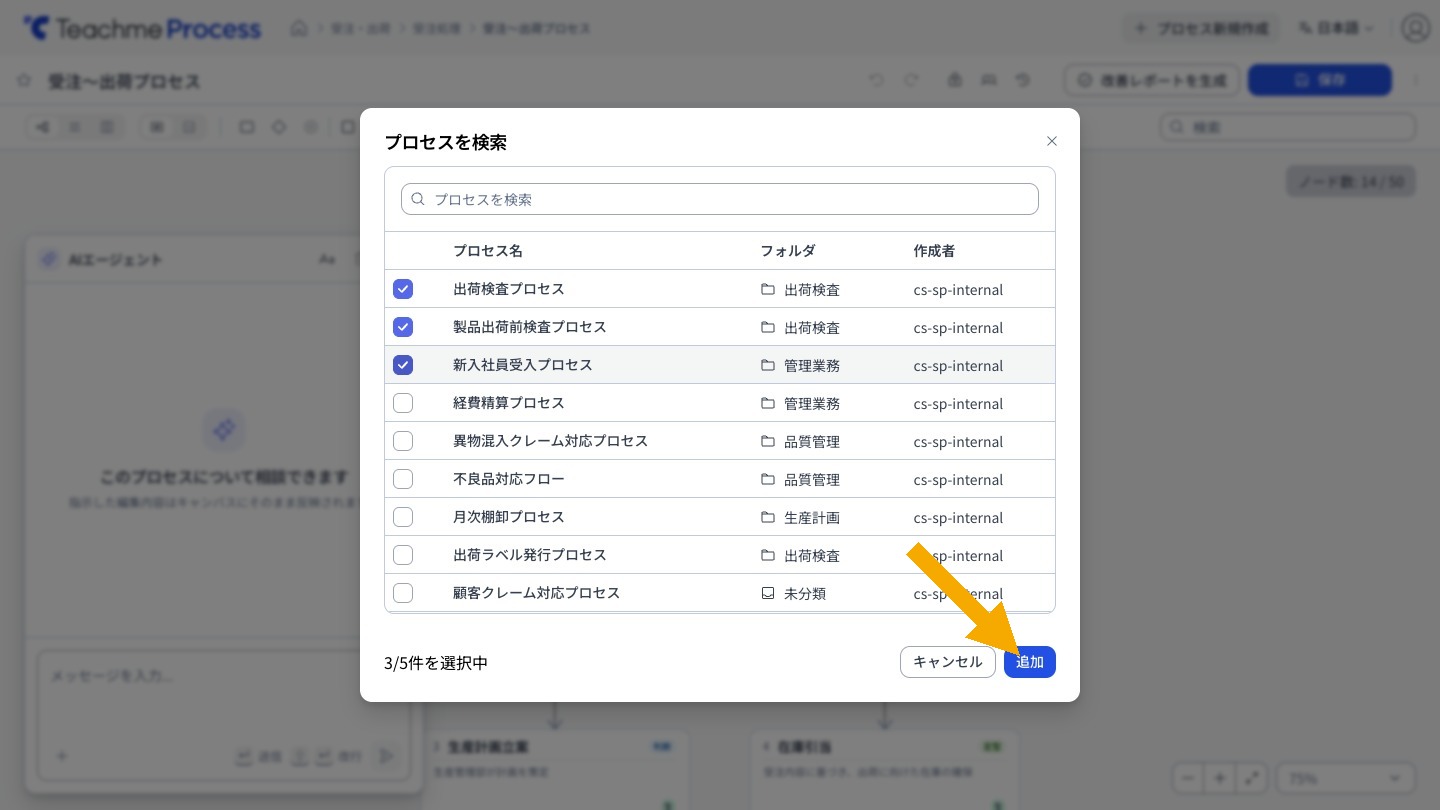
Task: Click the fit-to-screen expand icon
Action: (1253, 778)
